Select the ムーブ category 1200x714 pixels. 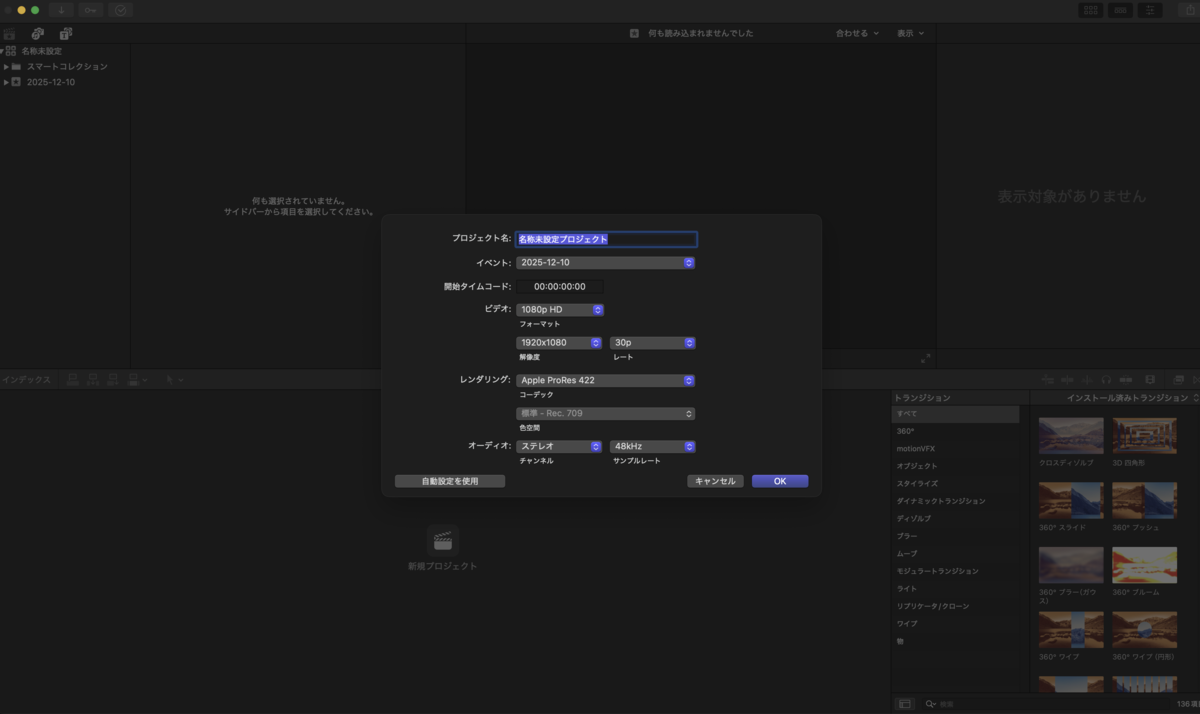pos(955,554)
